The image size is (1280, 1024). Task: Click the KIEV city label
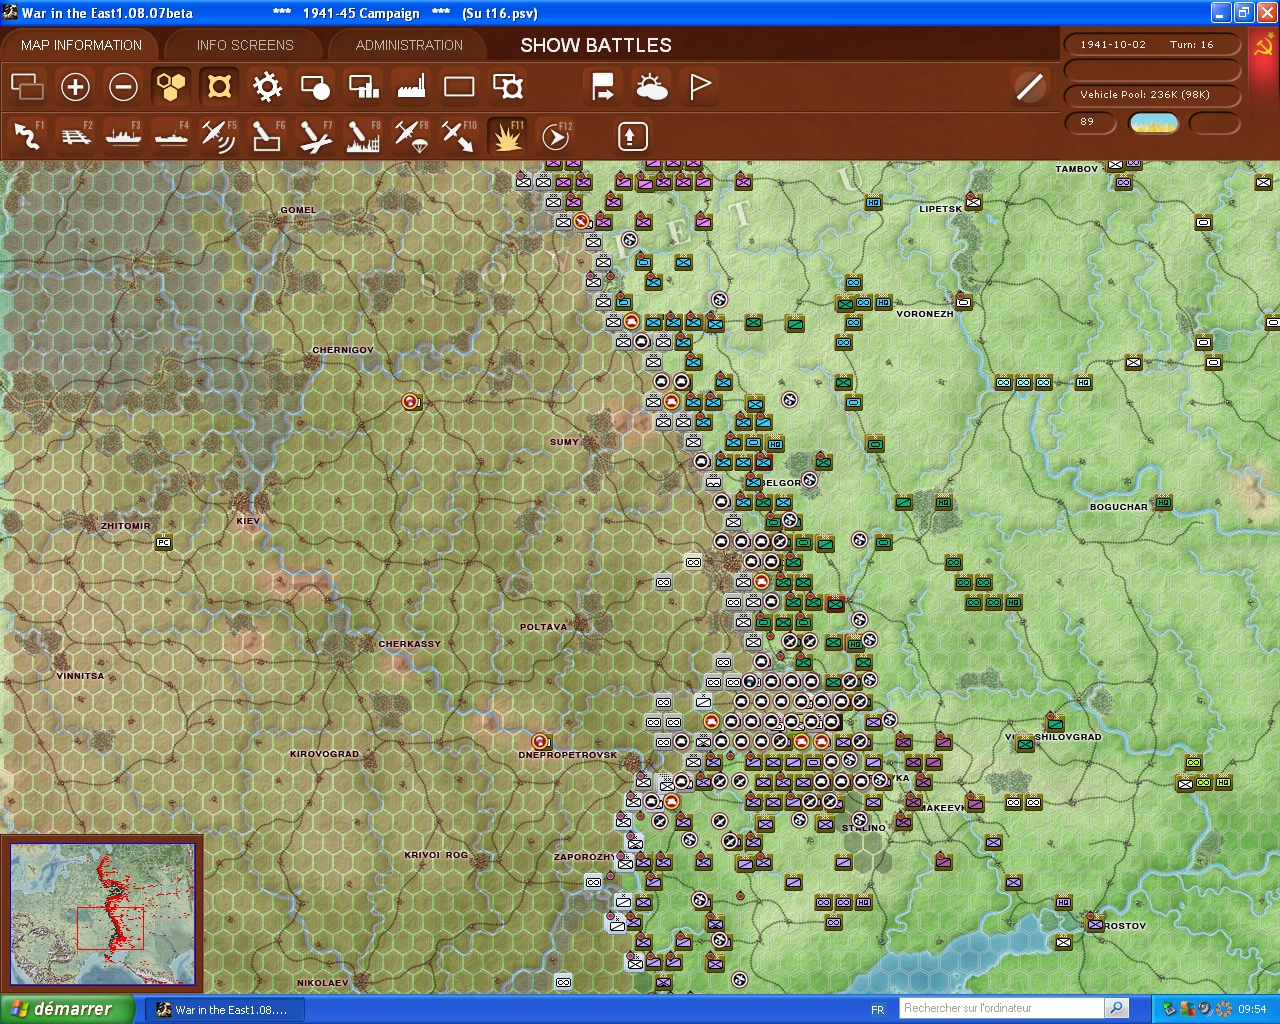click(x=248, y=521)
